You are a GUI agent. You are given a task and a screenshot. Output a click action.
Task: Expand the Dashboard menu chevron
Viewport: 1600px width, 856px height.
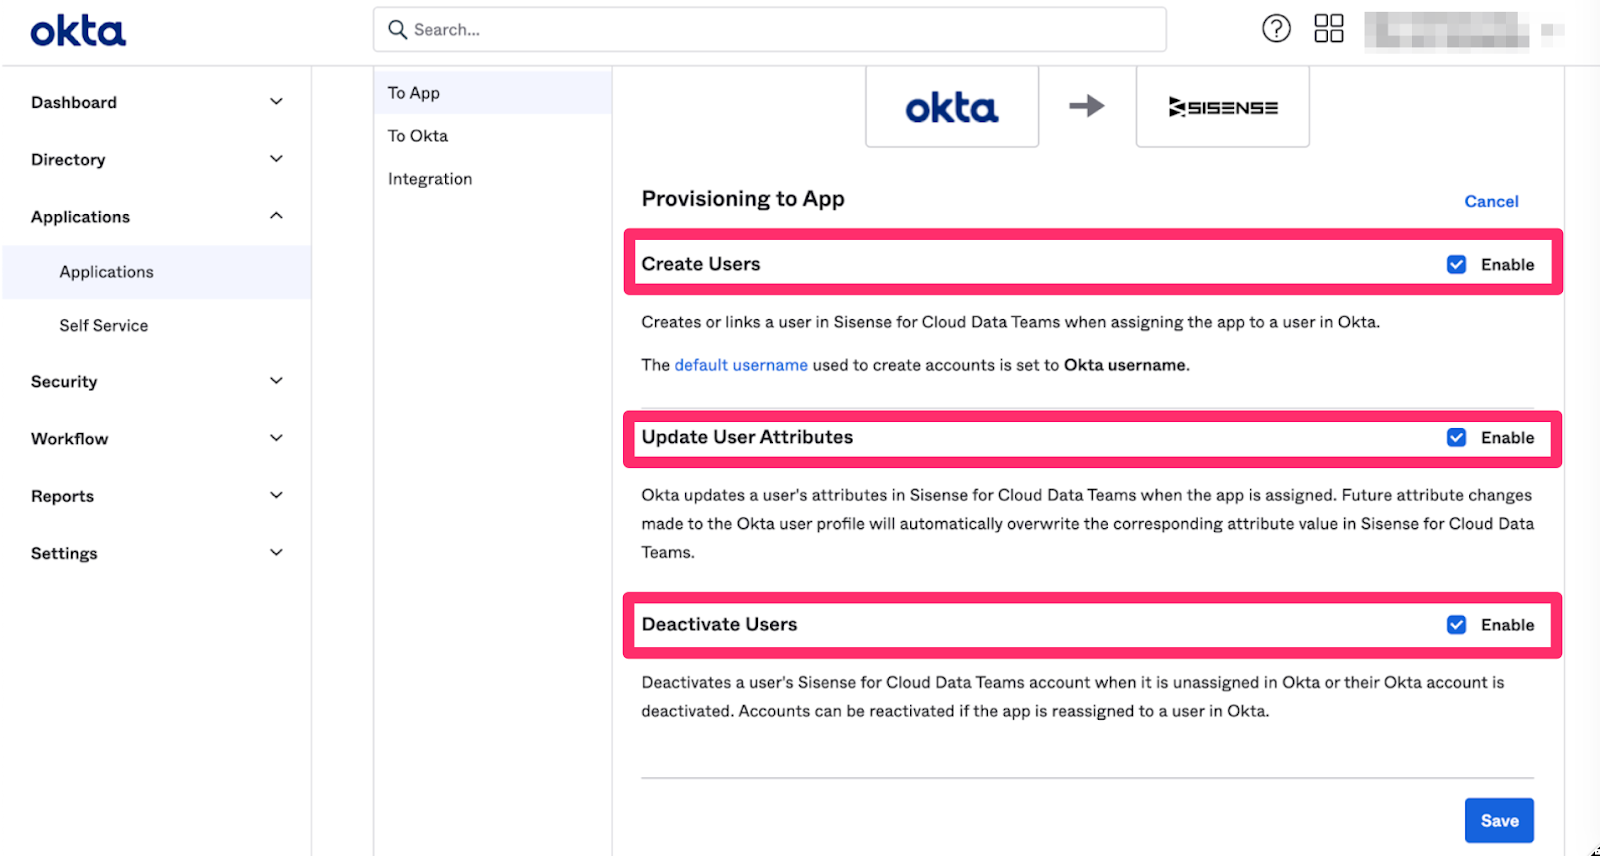click(276, 102)
